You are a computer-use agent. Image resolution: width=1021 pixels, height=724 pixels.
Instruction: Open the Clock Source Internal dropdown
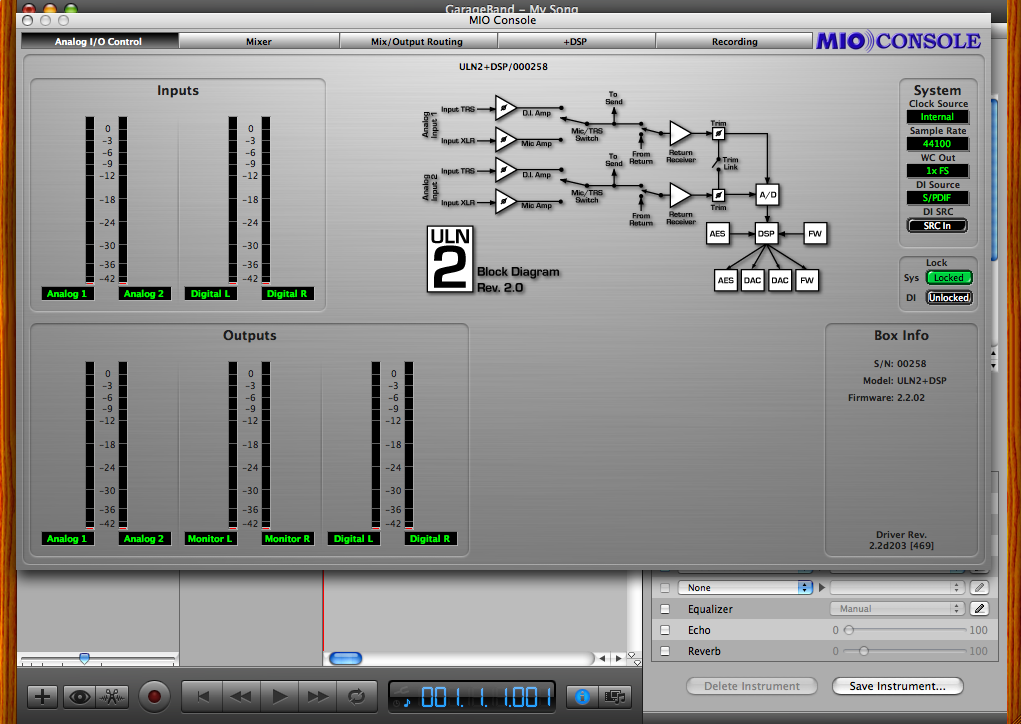click(x=937, y=117)
